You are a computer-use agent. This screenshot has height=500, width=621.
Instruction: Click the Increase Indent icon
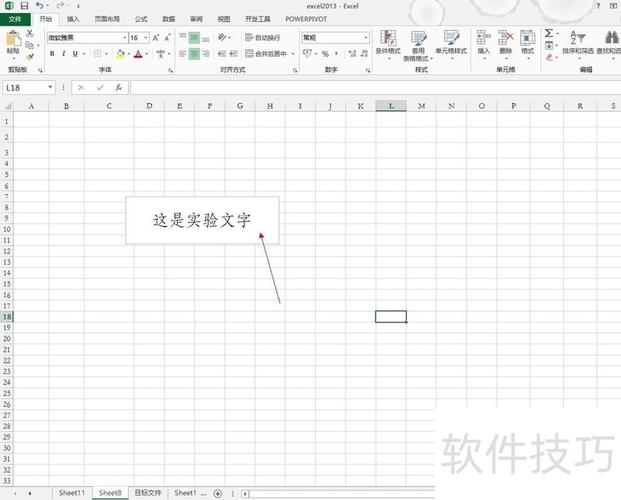click(234, 53)
